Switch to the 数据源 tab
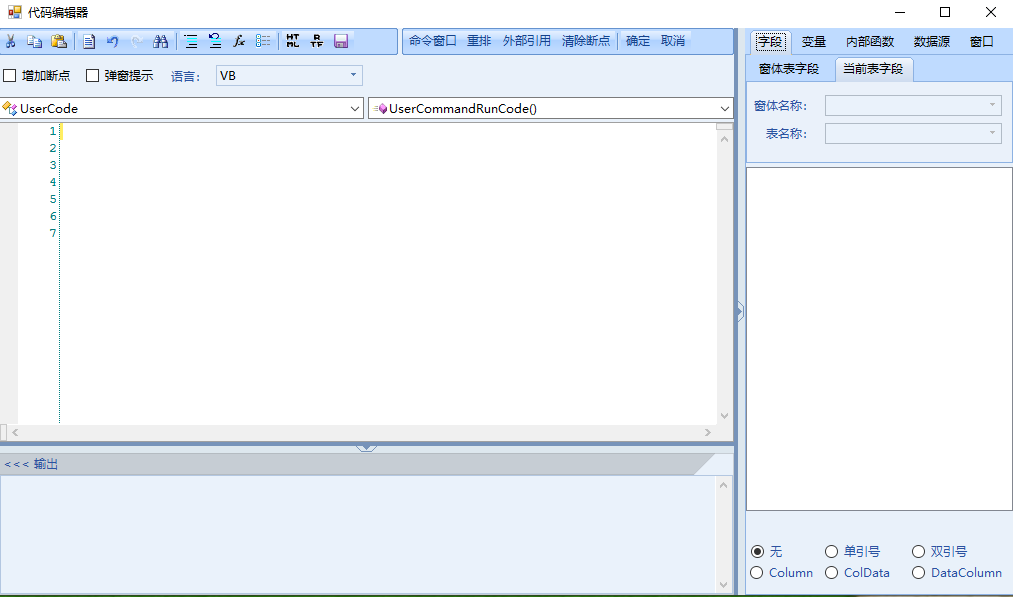This screenshot has width=1013, height=597. pos(932,42)
